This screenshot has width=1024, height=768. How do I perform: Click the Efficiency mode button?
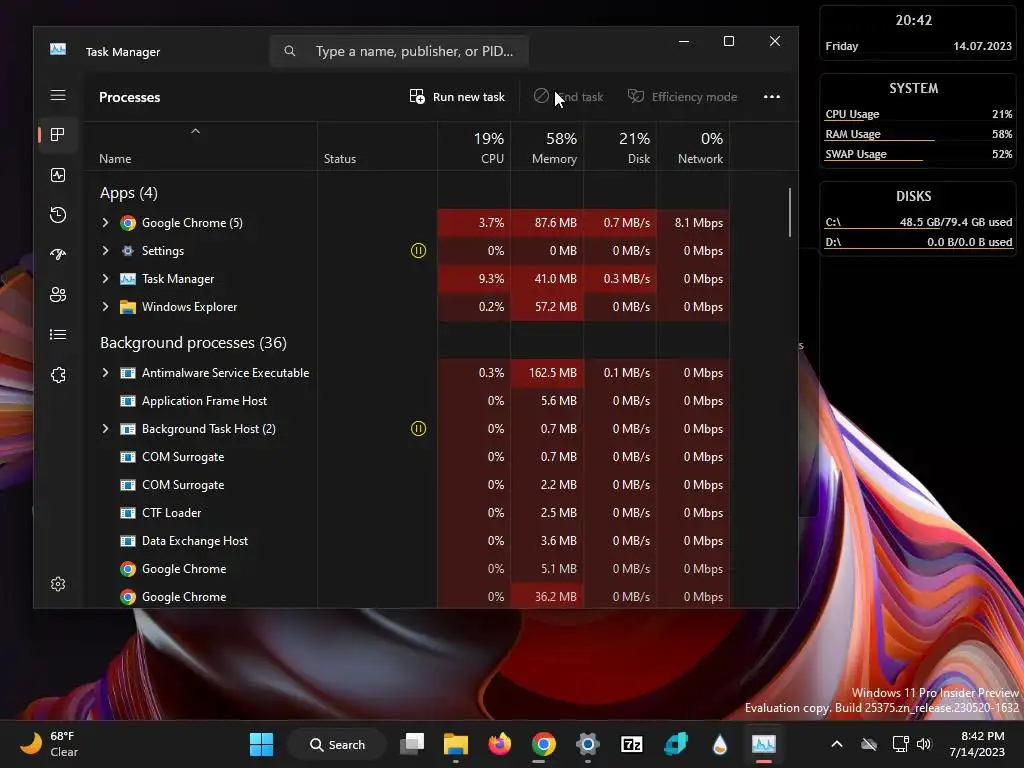[682, 97]
